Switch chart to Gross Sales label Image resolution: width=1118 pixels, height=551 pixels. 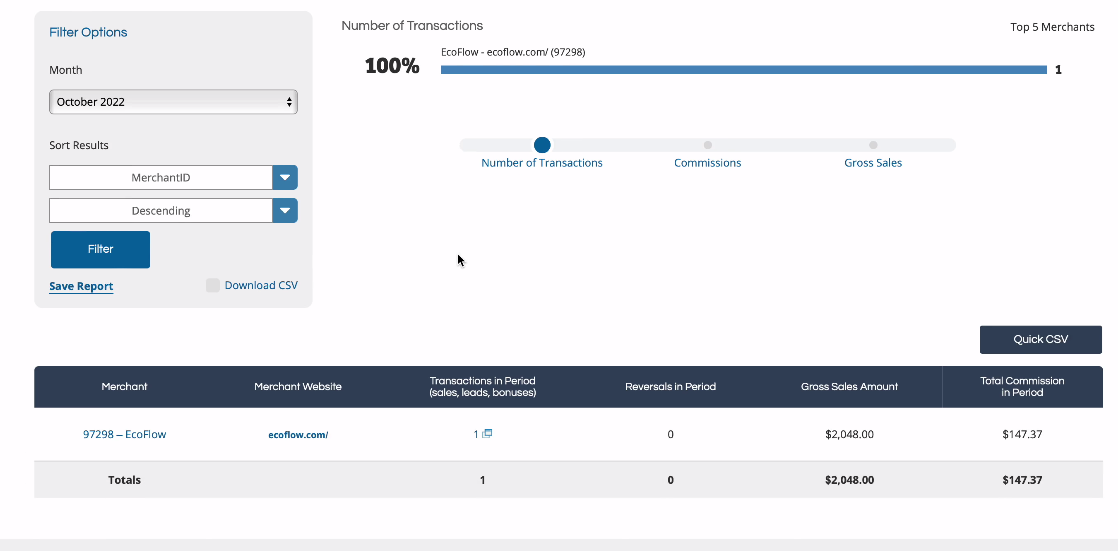[873, 163]
